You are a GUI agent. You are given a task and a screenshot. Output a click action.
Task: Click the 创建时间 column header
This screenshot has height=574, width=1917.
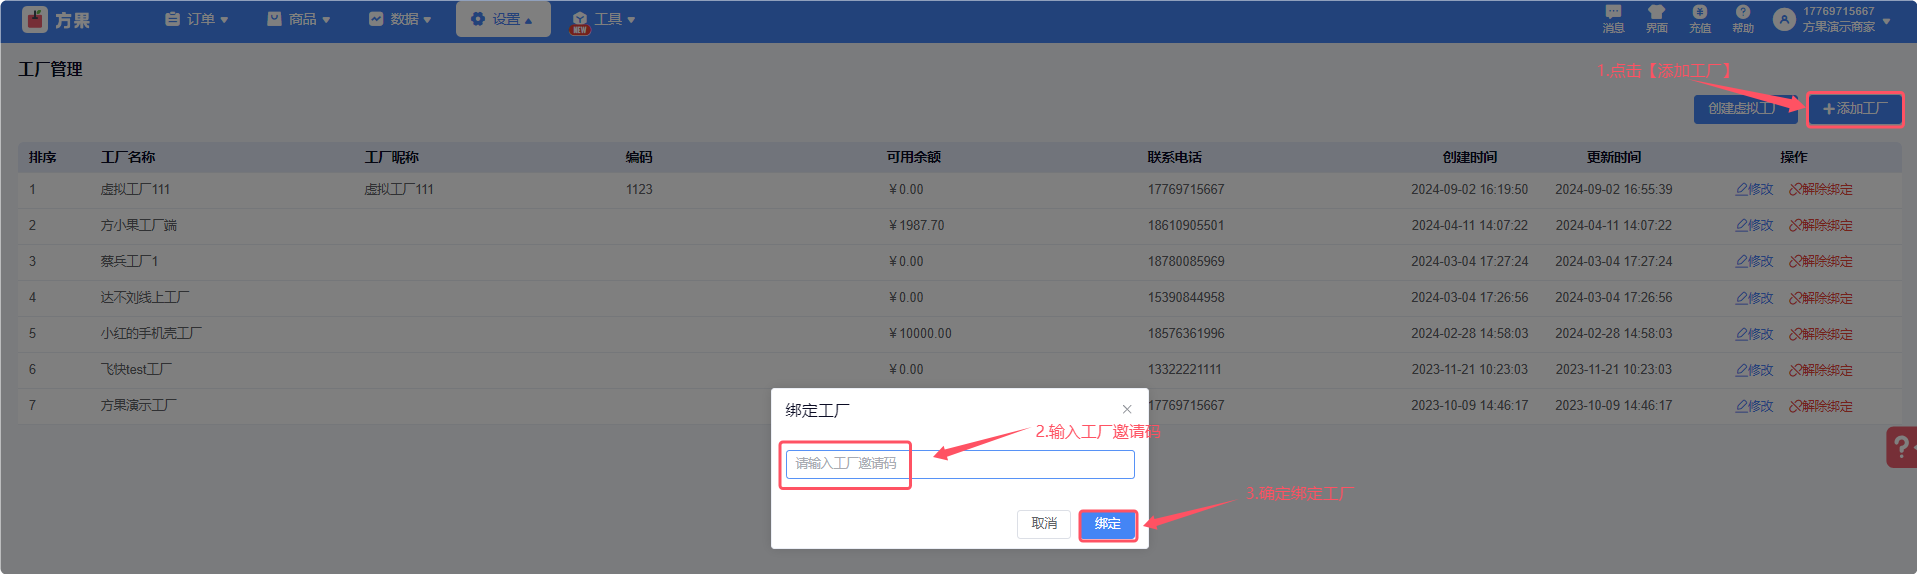(x=1470, y=157)
